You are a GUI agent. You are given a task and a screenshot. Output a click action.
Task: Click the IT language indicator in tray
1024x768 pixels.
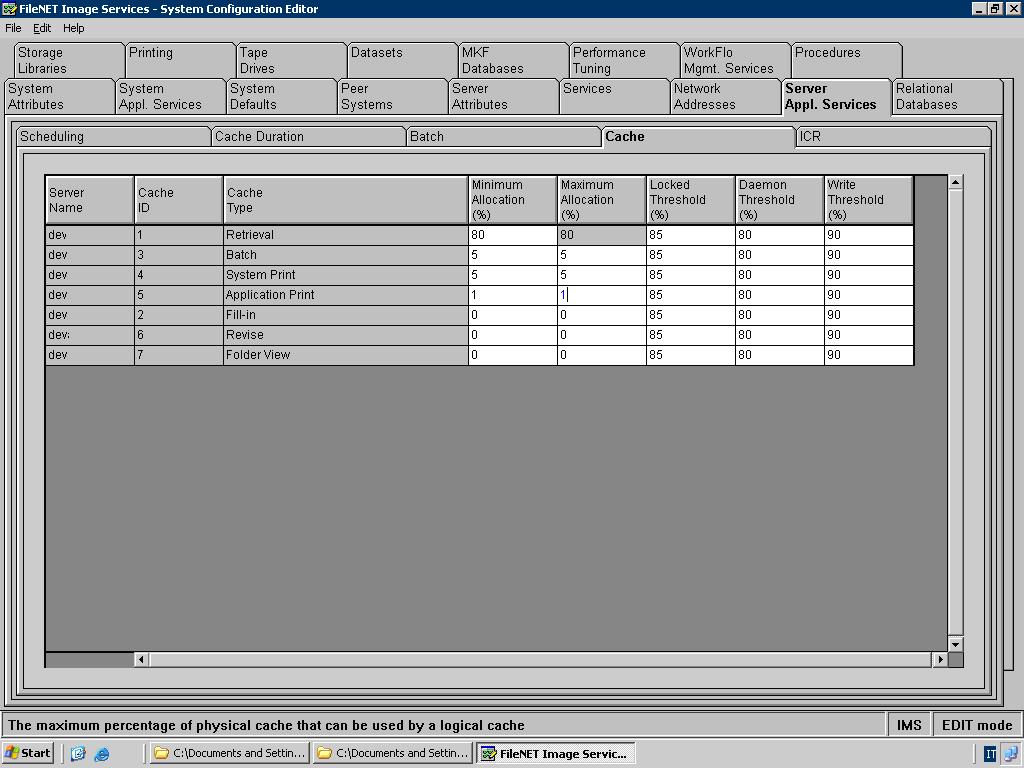(x=990, y=754)
